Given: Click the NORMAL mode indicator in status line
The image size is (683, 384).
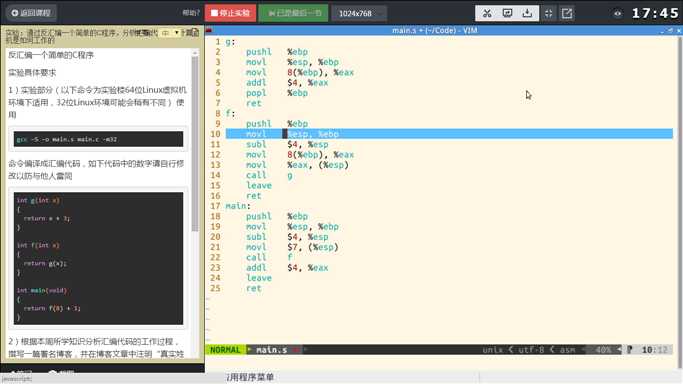Looking at the screenshot, I should (x=225, y=350).
